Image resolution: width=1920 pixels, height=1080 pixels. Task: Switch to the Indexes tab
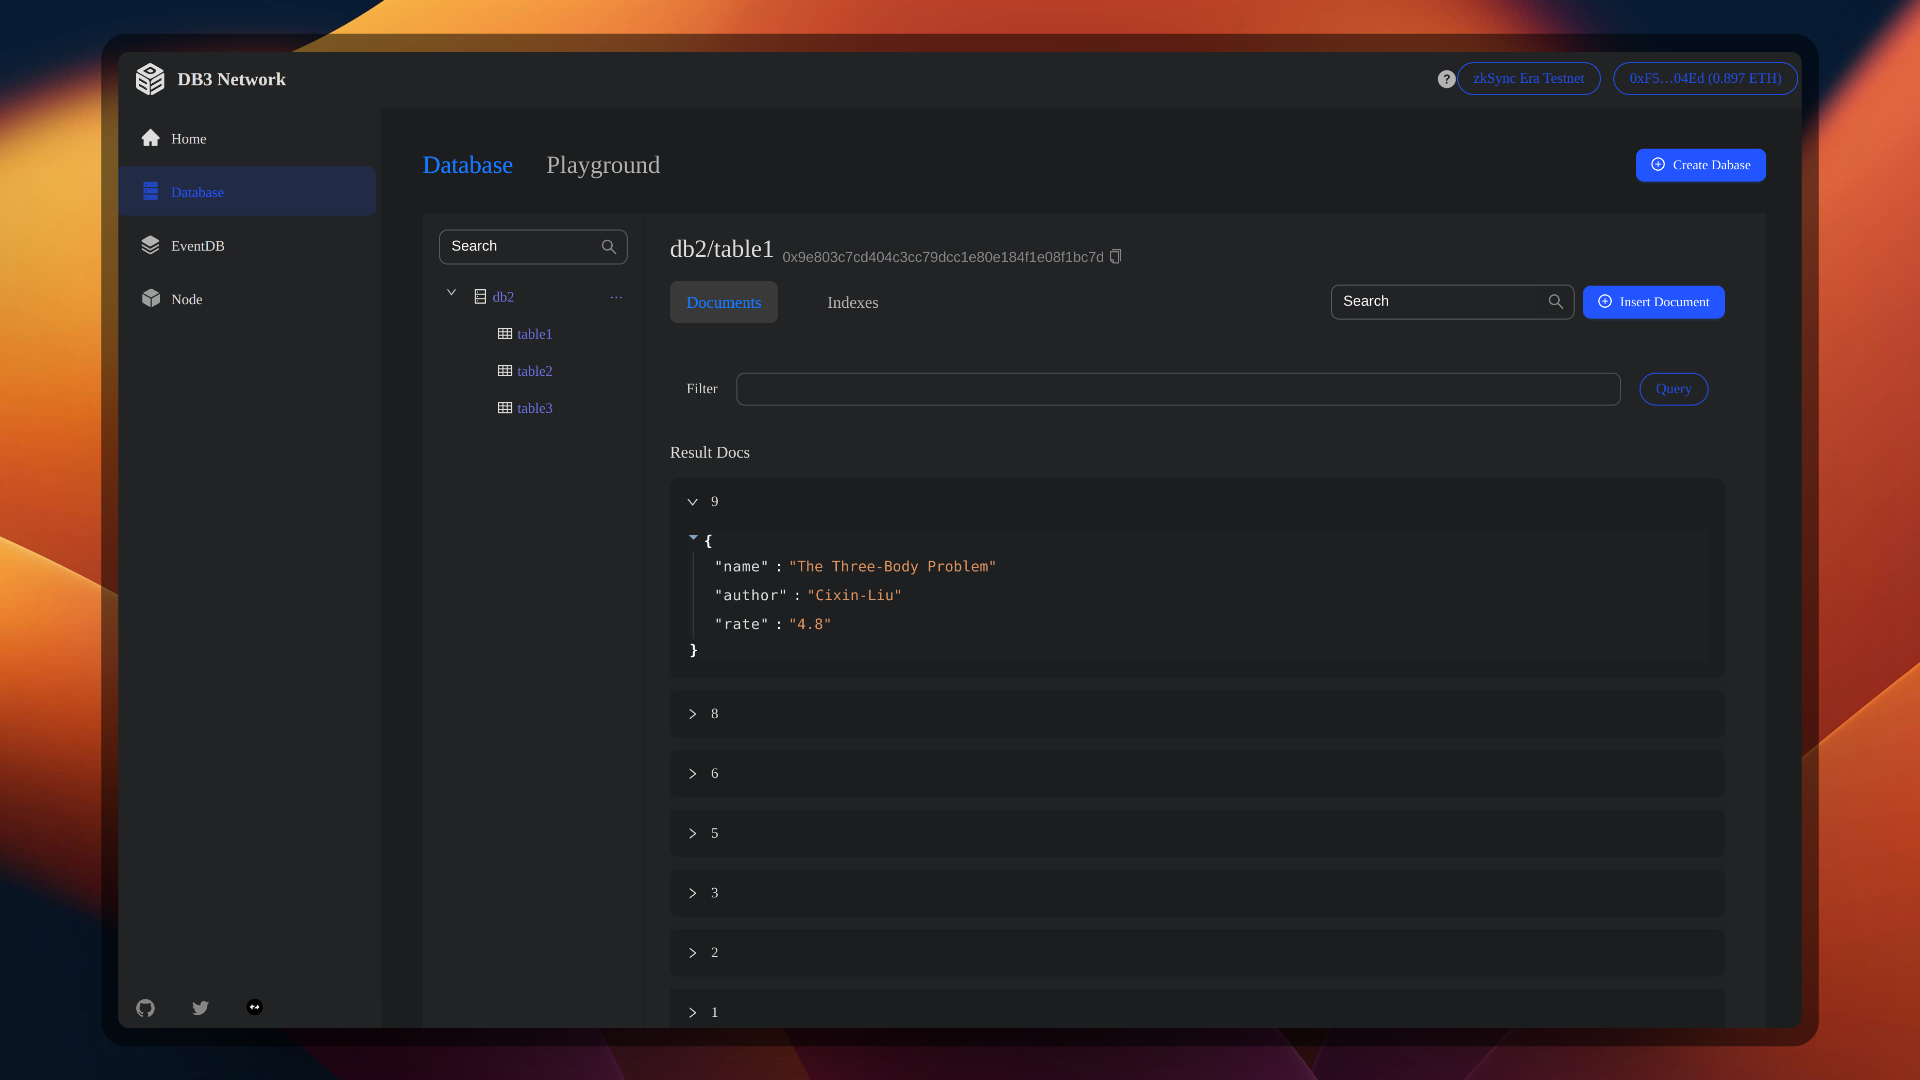pos(852,302)
